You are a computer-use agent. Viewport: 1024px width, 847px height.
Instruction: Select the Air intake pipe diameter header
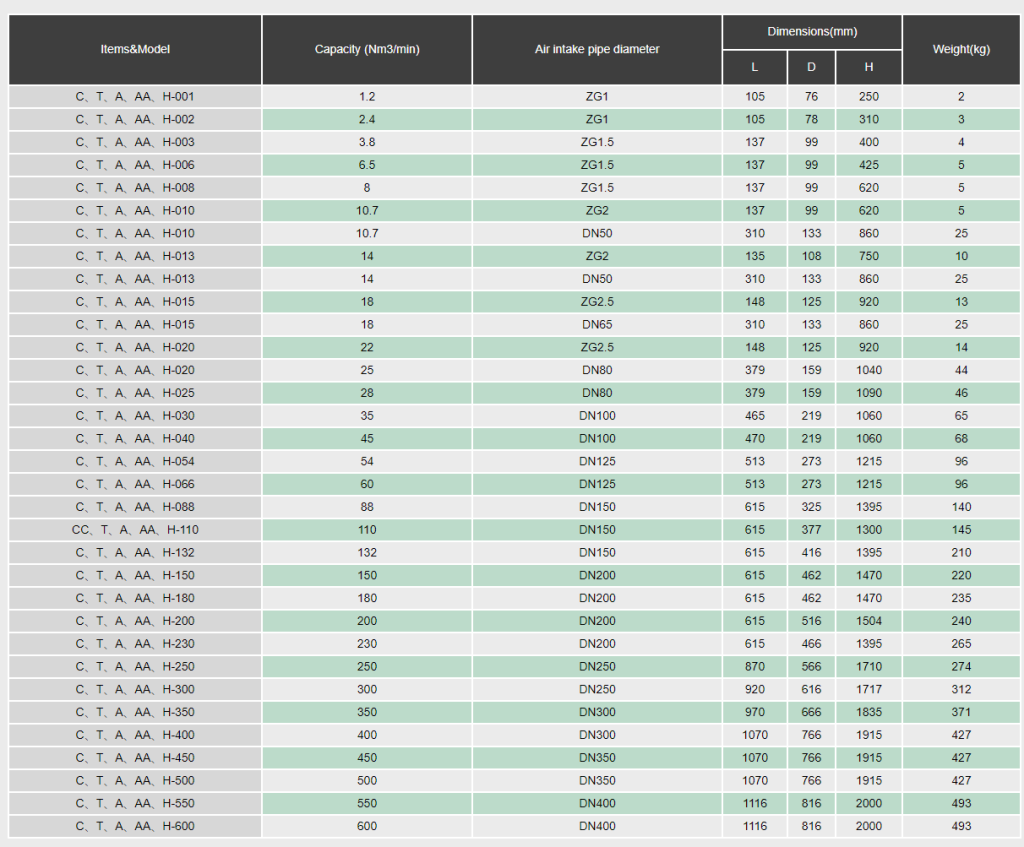click(x=597, y=49)
